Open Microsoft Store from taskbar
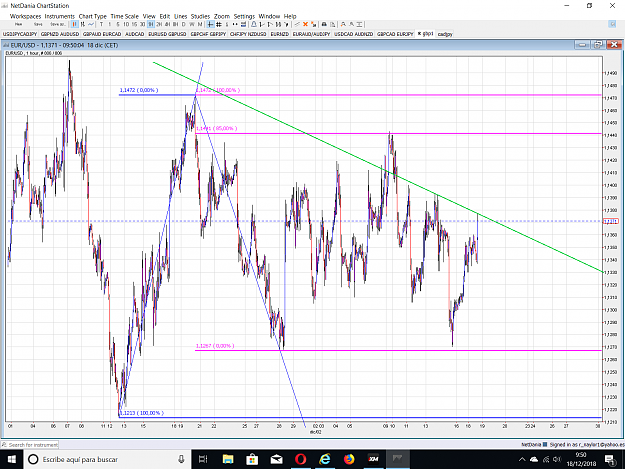 (x=252, y=459)
